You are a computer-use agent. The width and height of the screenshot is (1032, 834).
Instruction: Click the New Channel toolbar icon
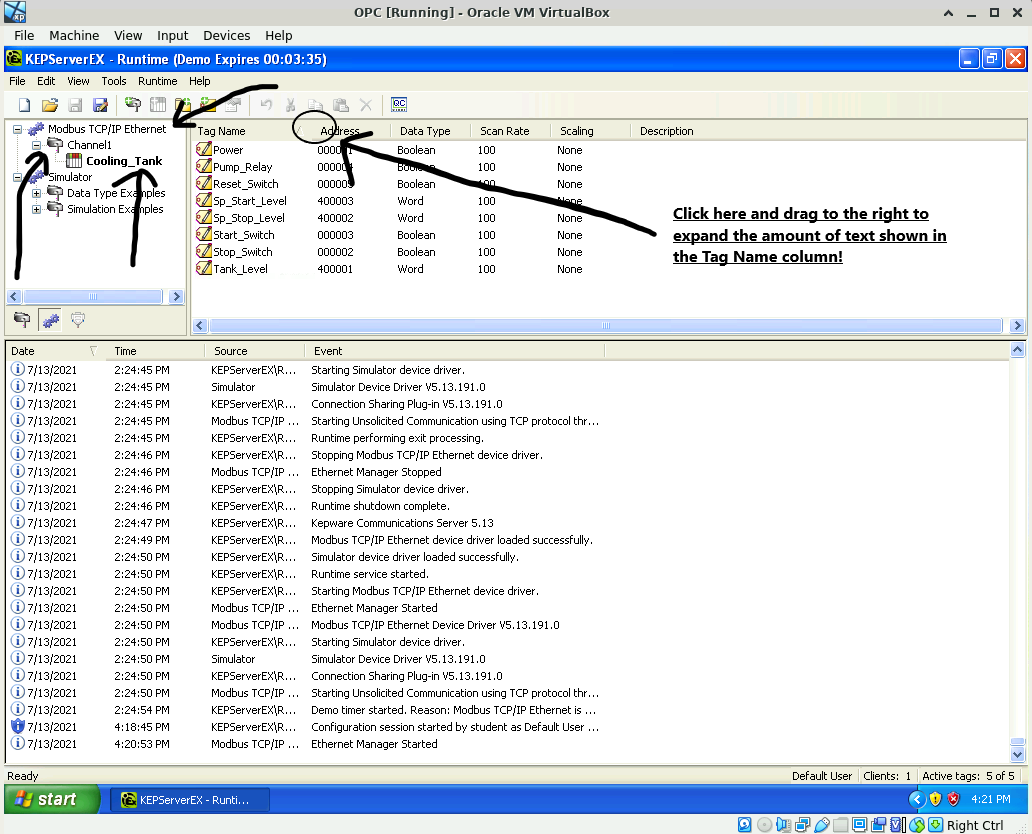[133, 105]
